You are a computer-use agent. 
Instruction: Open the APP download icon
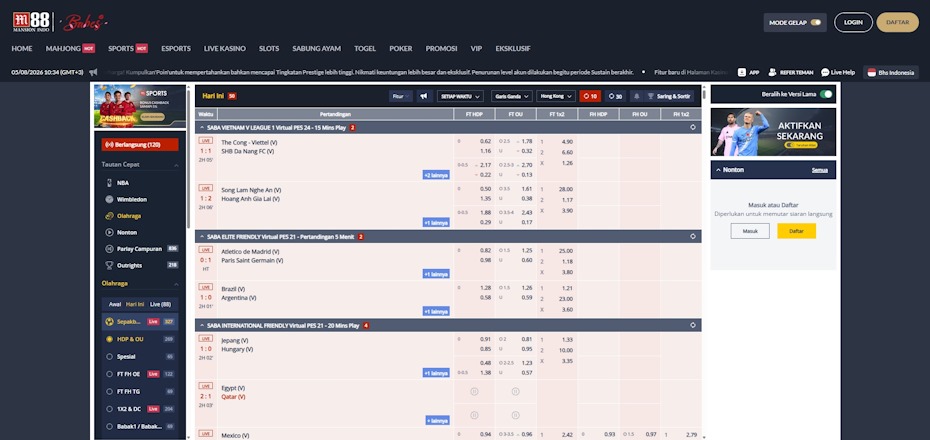(742, 72)
